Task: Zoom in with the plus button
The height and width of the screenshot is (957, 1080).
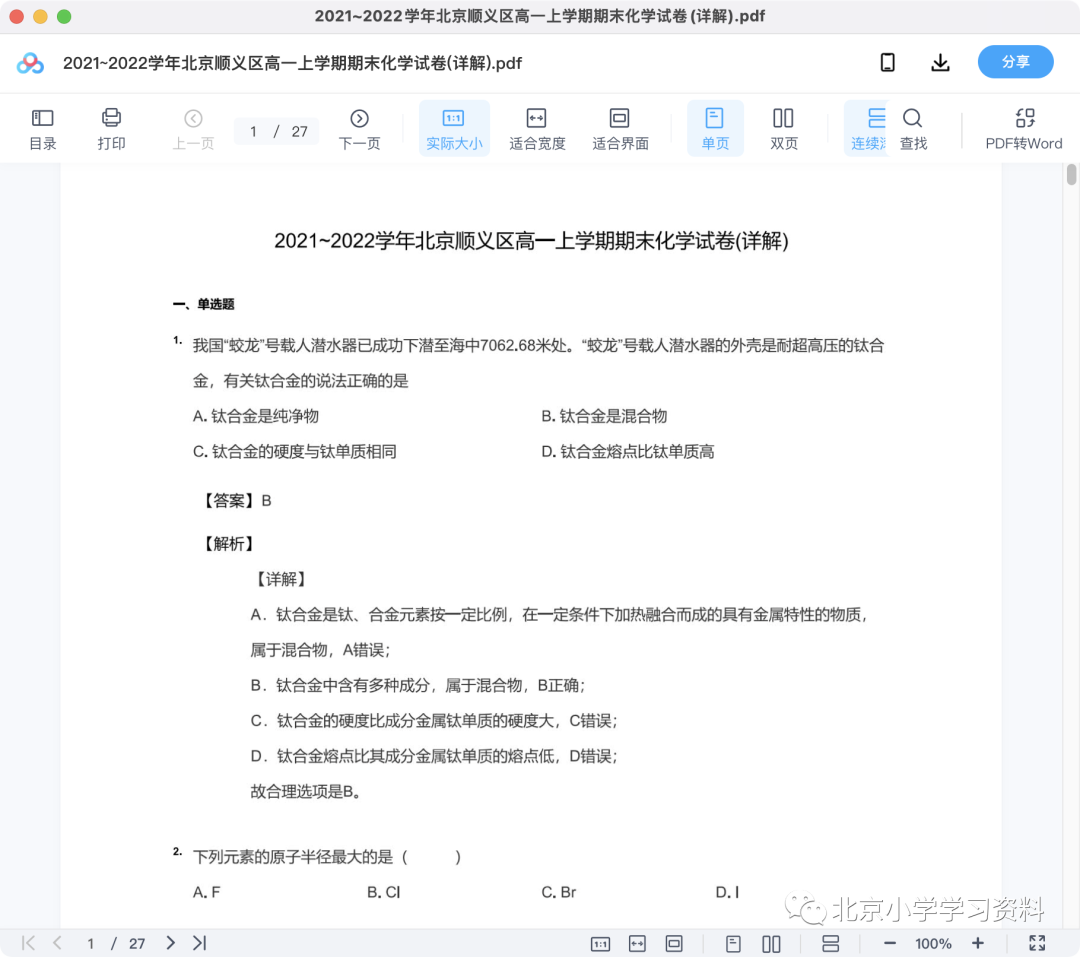Action: click(977, 943)
